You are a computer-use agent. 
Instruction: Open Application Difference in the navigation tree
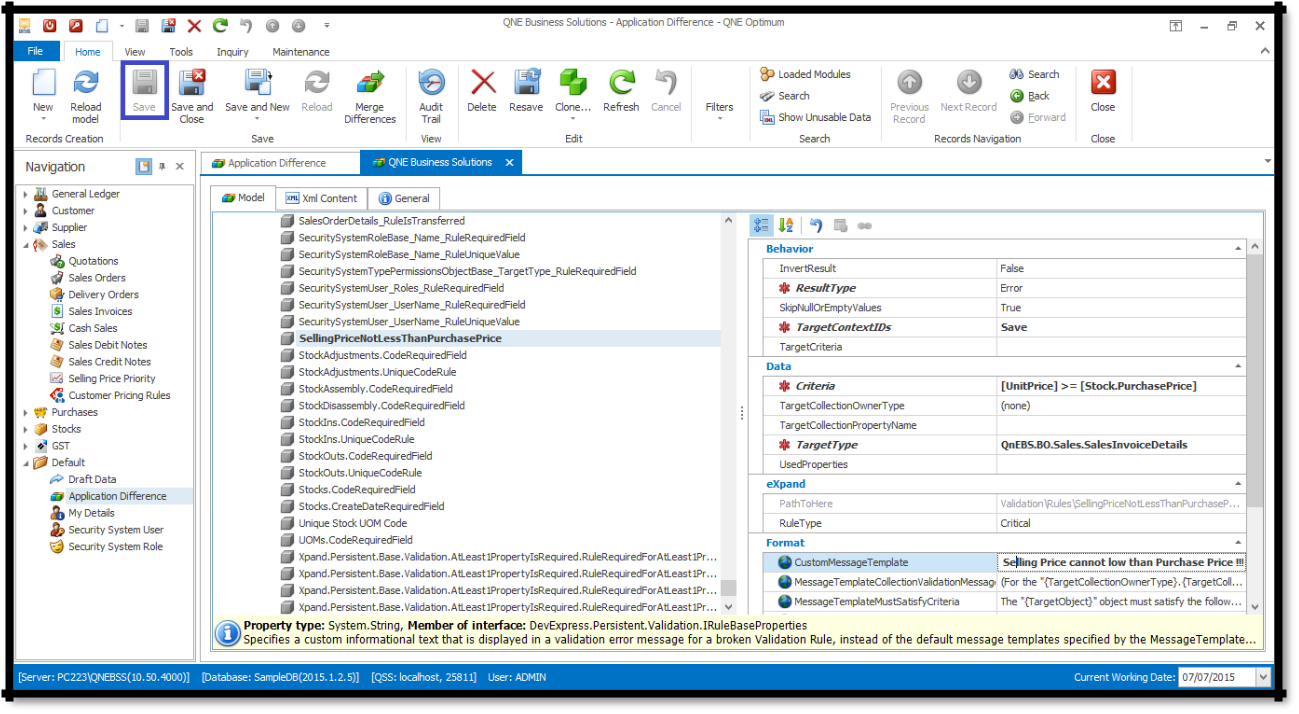117,496
